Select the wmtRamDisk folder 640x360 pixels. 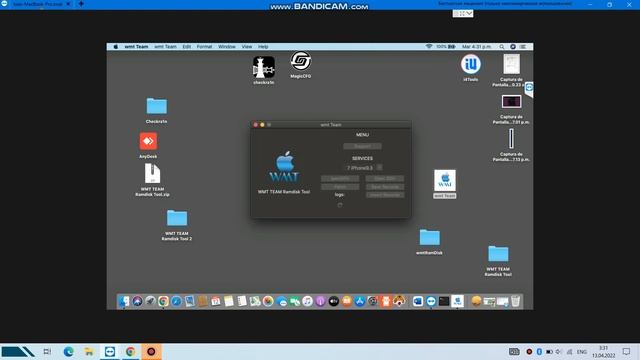tap(429, 238)
